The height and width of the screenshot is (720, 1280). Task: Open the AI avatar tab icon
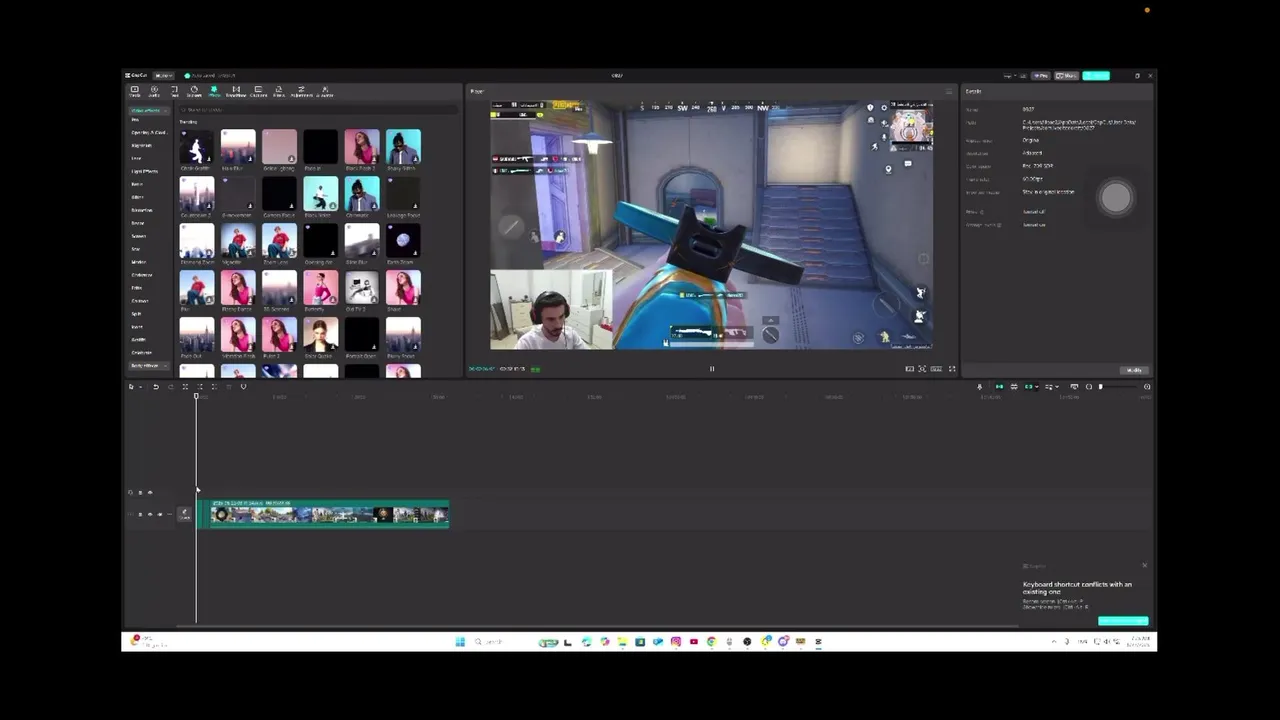click(325, 90)
